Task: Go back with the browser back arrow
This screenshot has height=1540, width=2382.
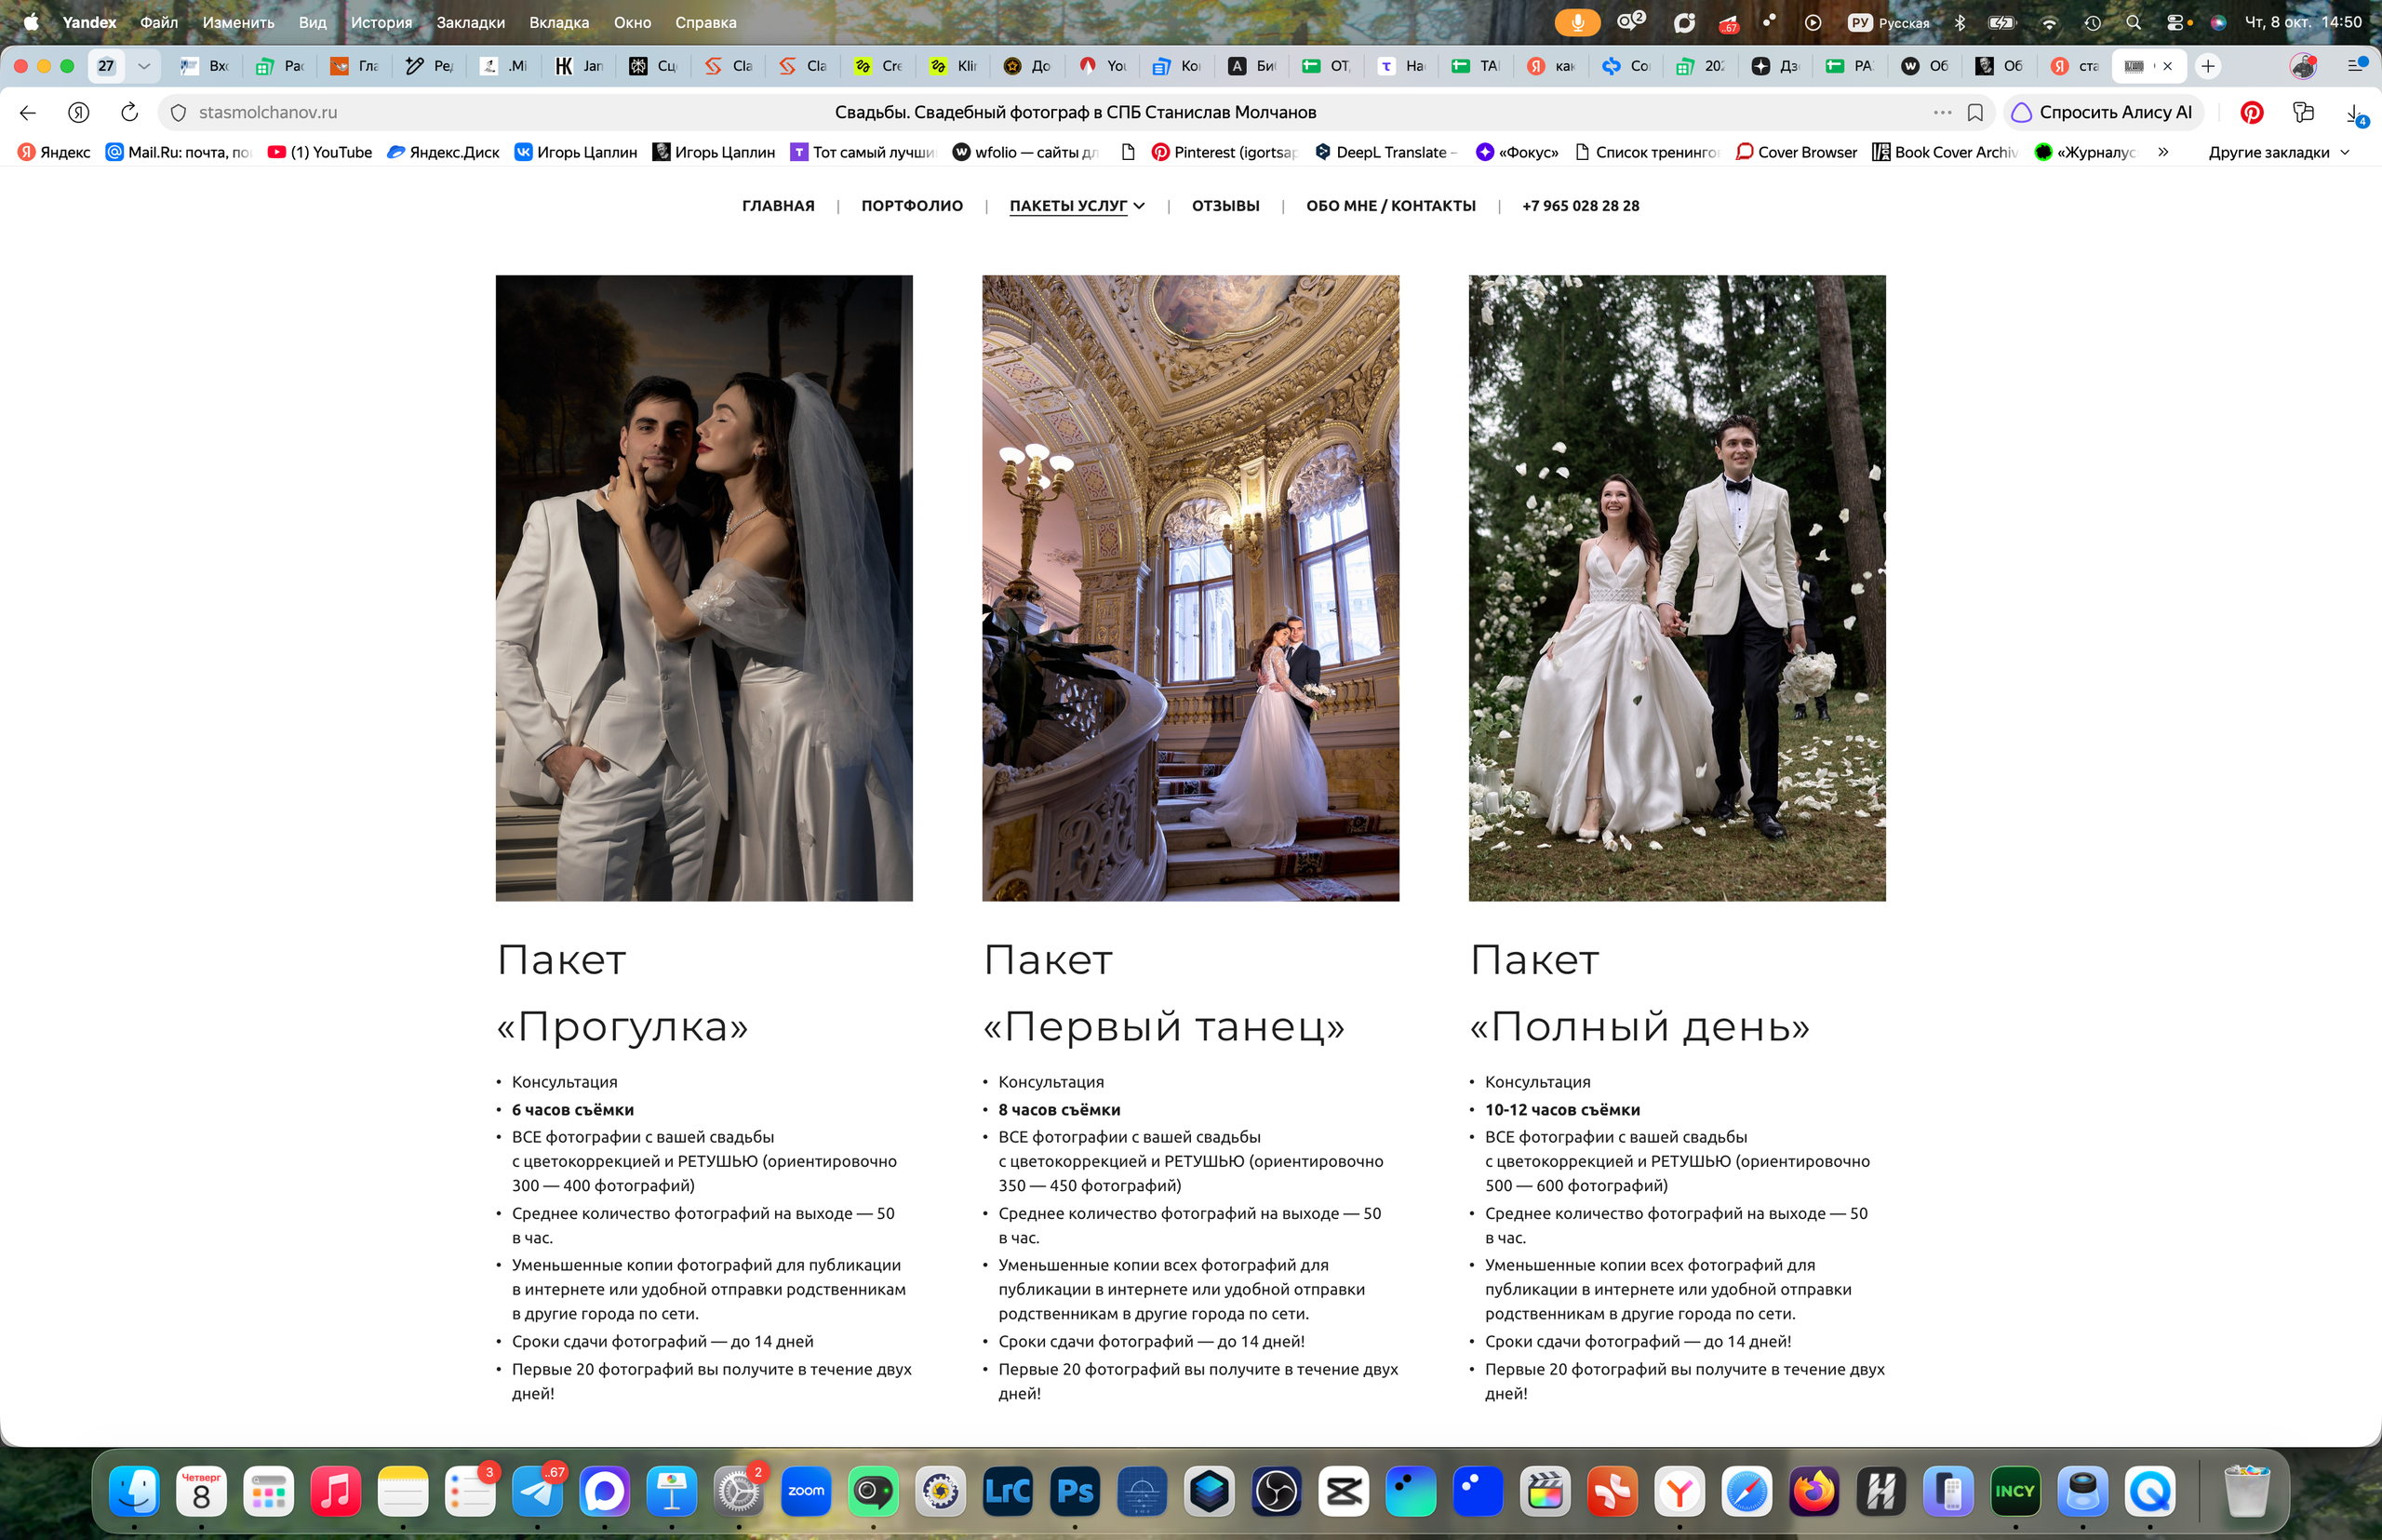Action: tap(28, 112)
